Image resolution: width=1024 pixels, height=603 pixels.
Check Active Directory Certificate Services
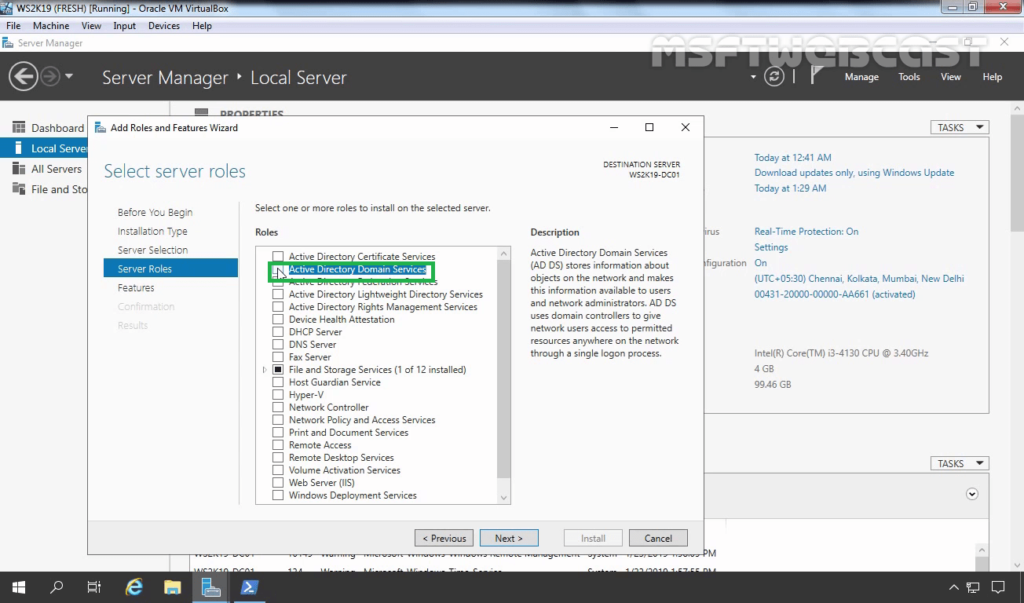coord(278,256)
